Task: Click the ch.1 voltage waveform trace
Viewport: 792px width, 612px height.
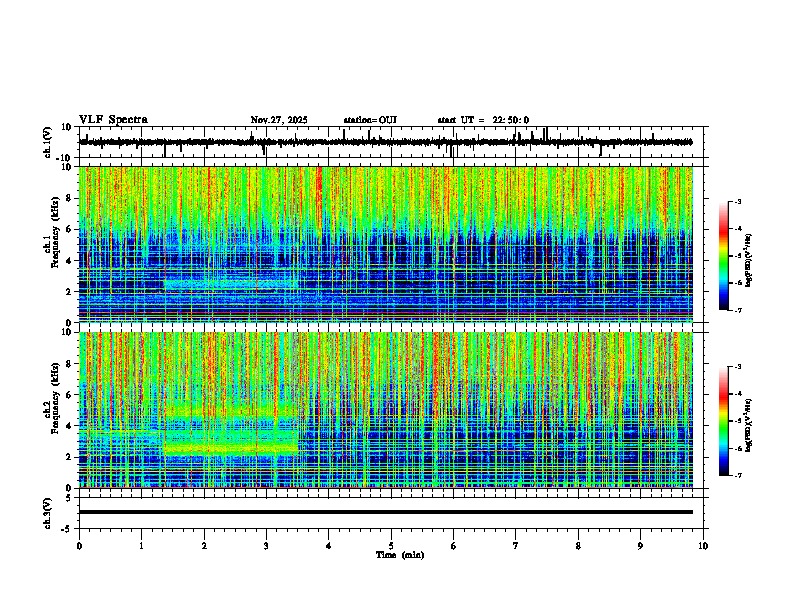Action: pyautogui.click(x=385, y=142)
